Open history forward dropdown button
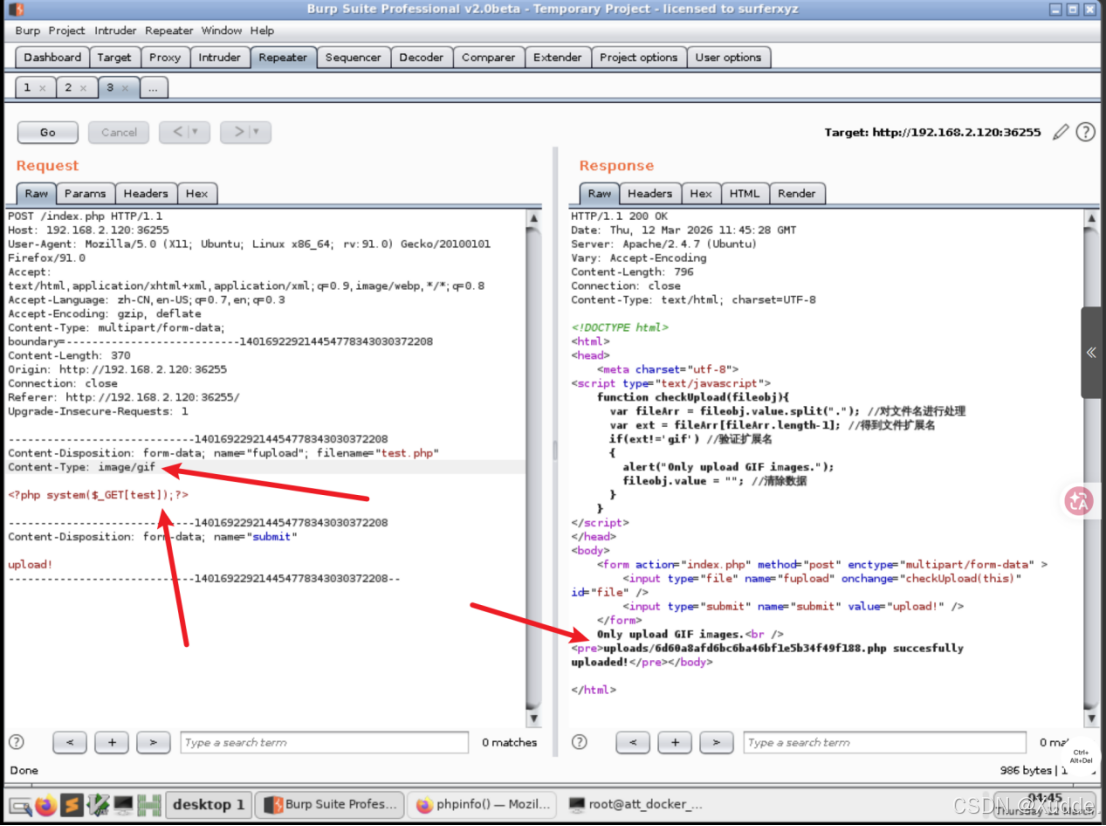 pyautogui.click(x=245, y=132)
